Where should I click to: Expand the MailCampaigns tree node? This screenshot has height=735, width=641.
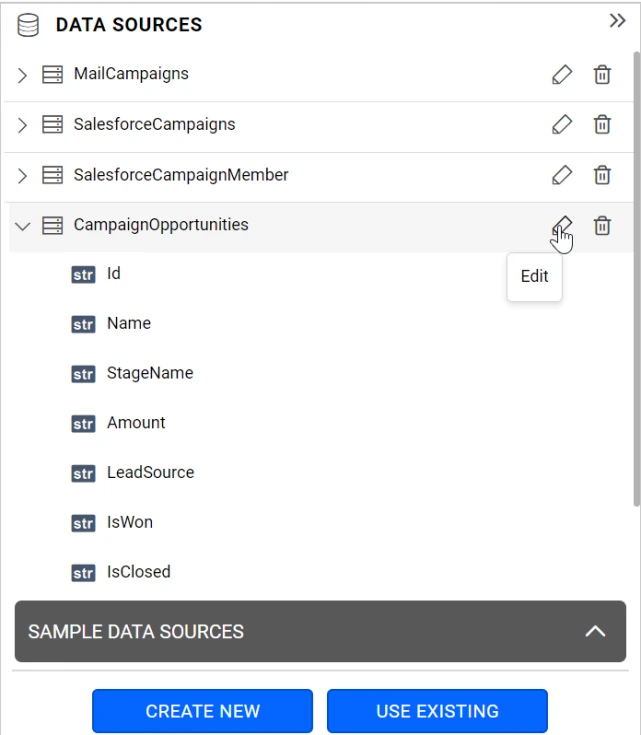[23, 75]
